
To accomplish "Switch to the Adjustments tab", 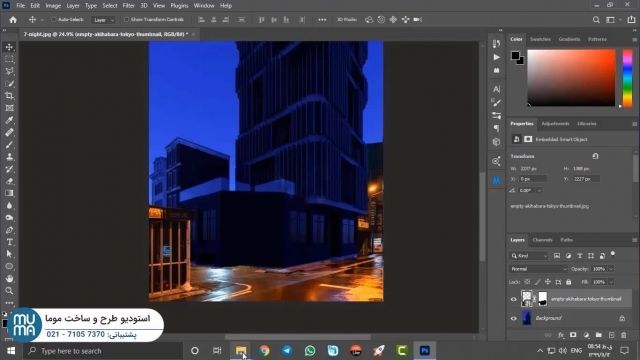I will [555, 123].
